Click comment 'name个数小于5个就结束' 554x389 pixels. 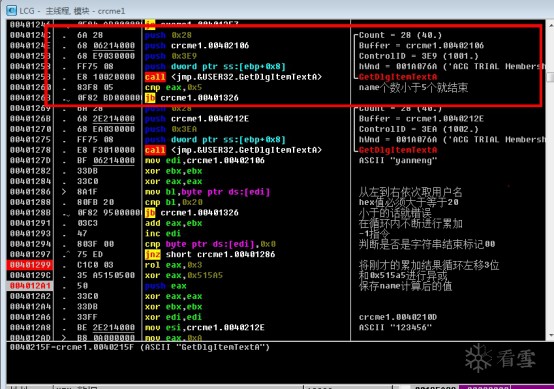tap(413, 87)
